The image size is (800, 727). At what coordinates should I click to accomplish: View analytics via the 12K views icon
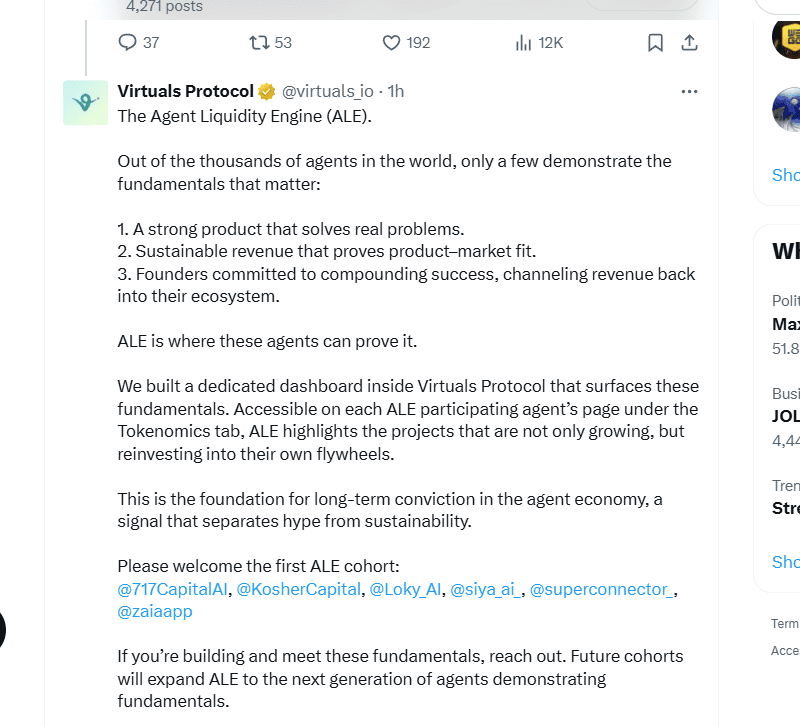(x=523, y=42)
